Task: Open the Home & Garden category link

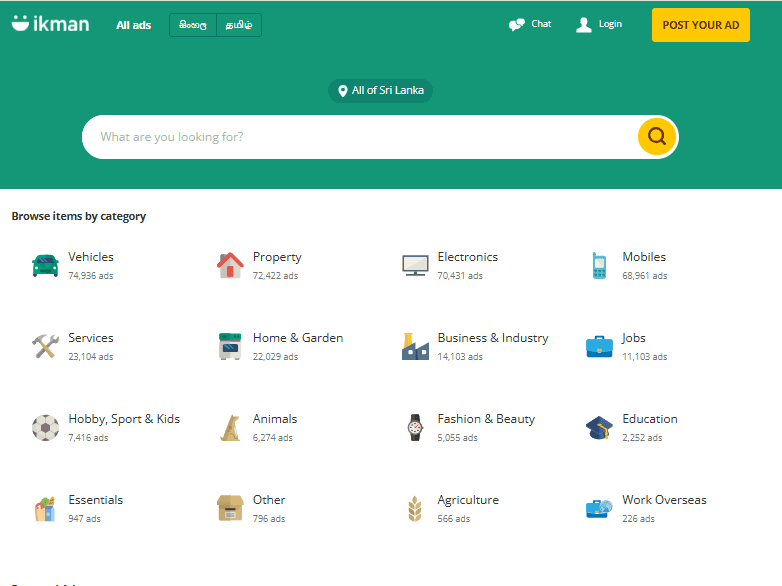Action: point(298,338)
